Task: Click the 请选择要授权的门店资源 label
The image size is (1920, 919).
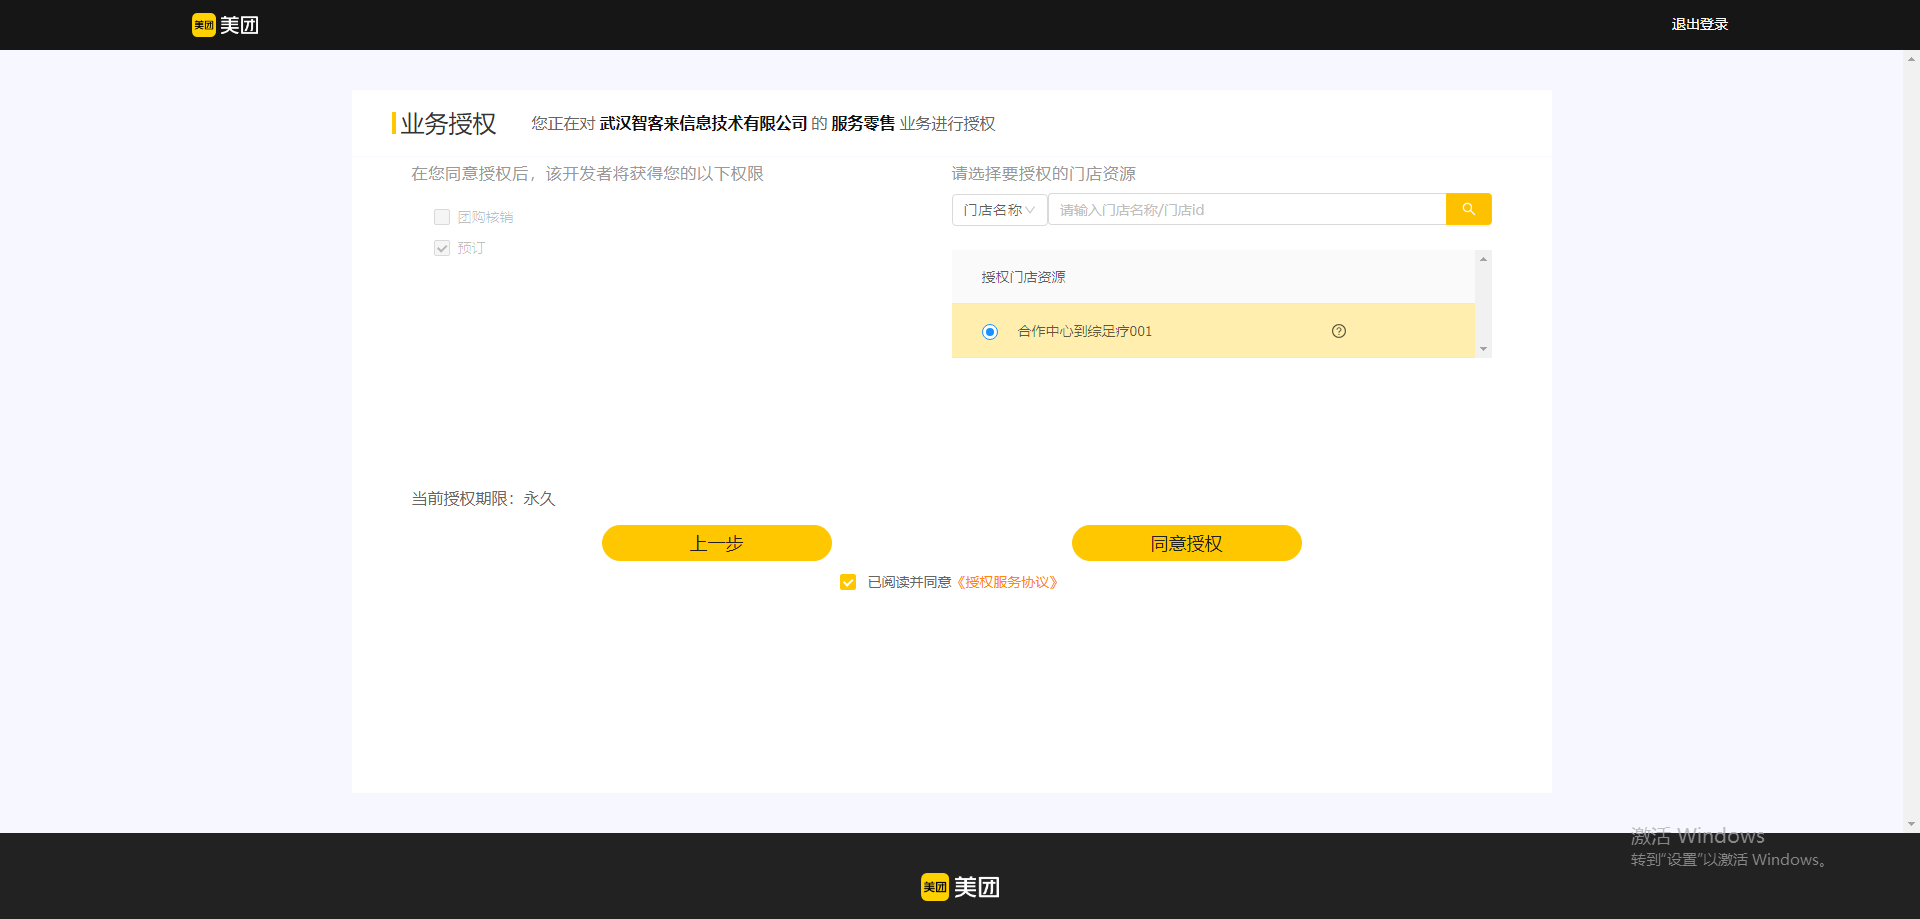Action: 1044,174
